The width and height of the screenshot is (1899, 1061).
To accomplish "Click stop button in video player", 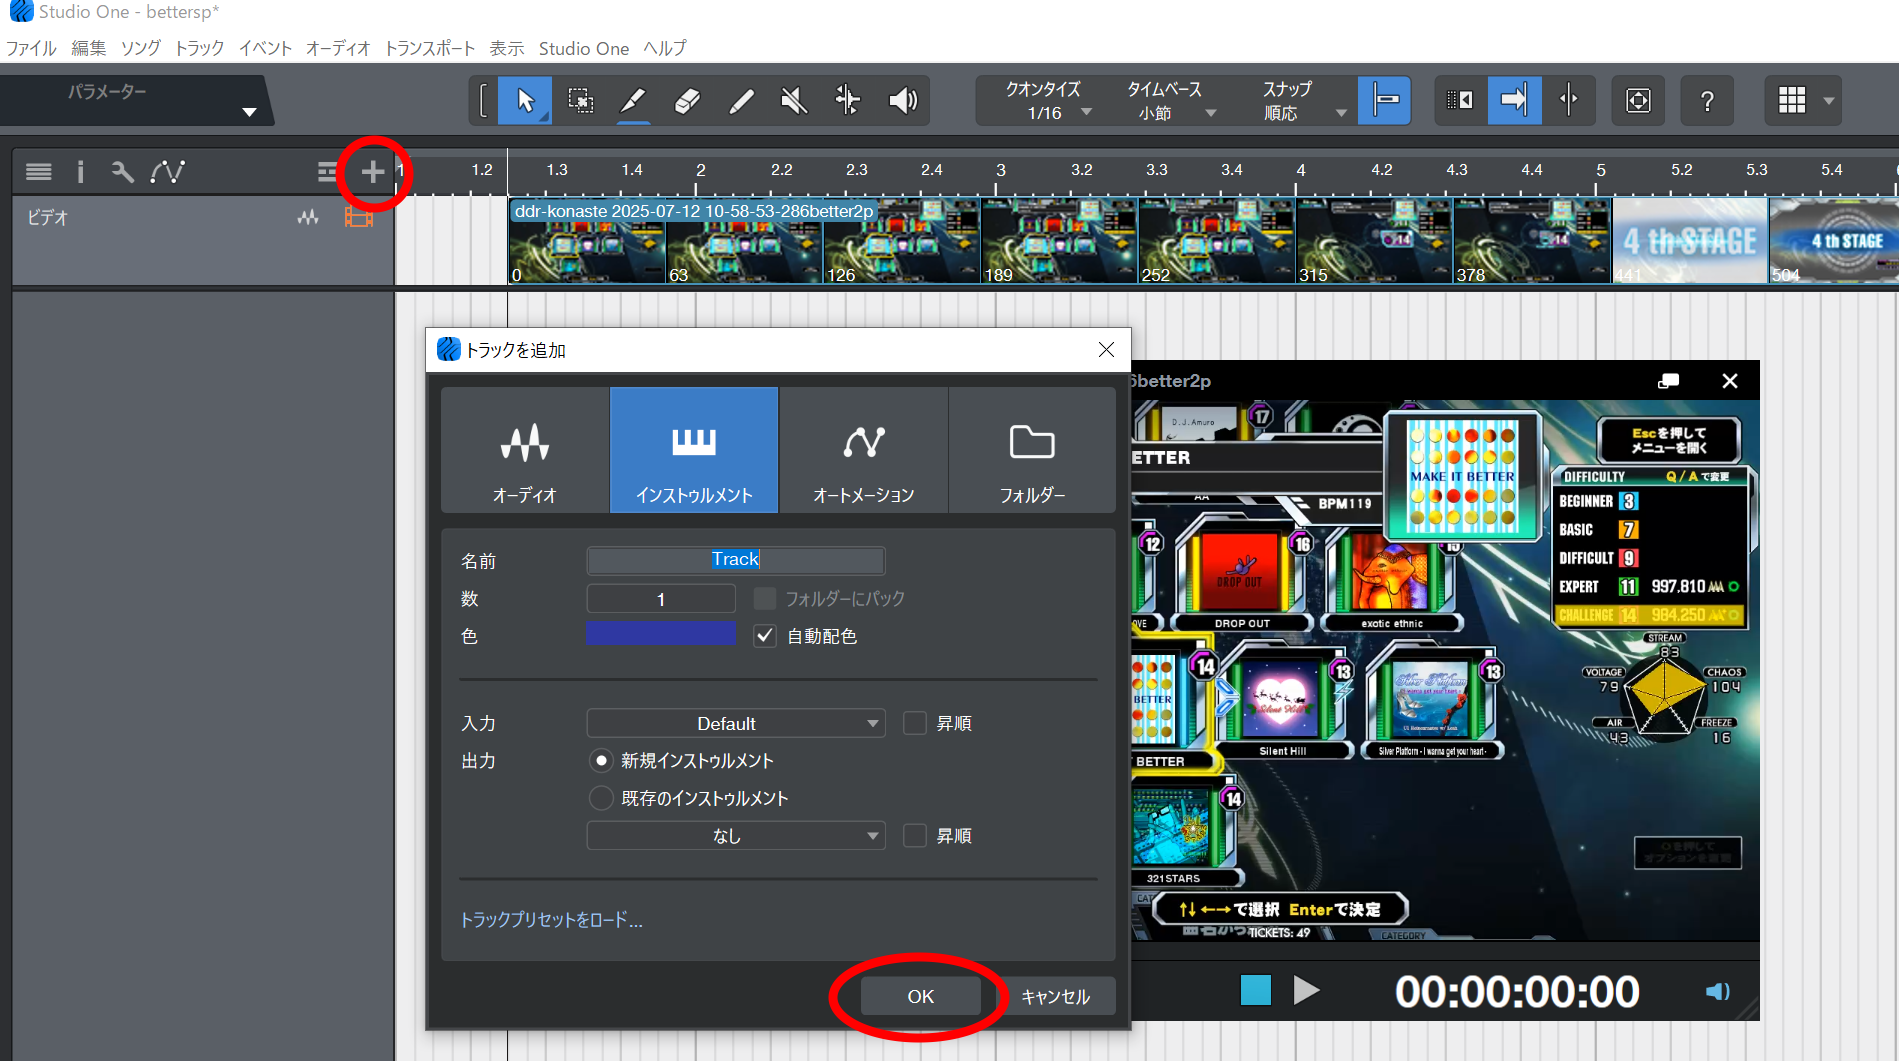I will [x=1255, y=990].
